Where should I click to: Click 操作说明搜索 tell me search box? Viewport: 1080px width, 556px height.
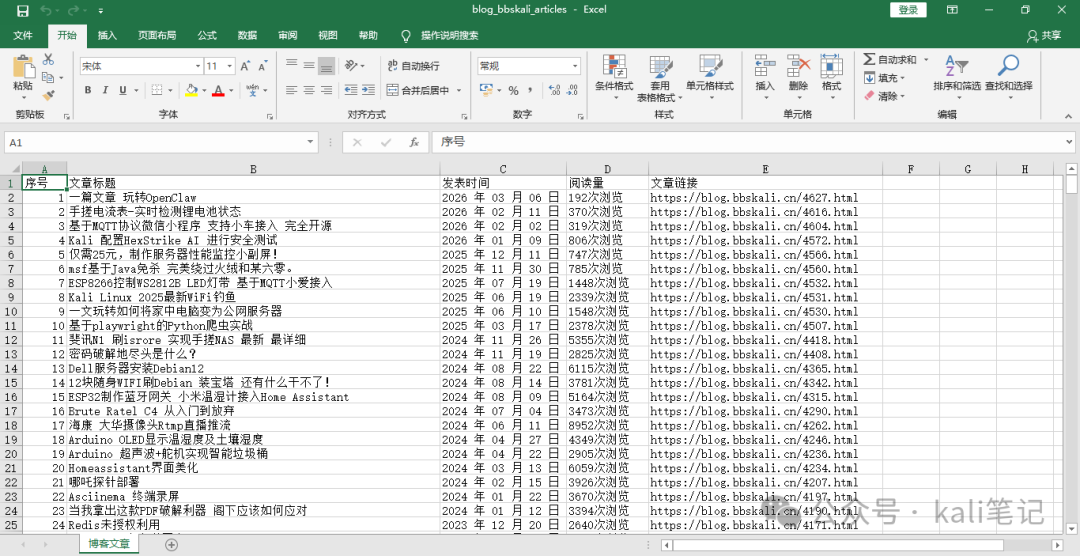(x=439, y=35)
